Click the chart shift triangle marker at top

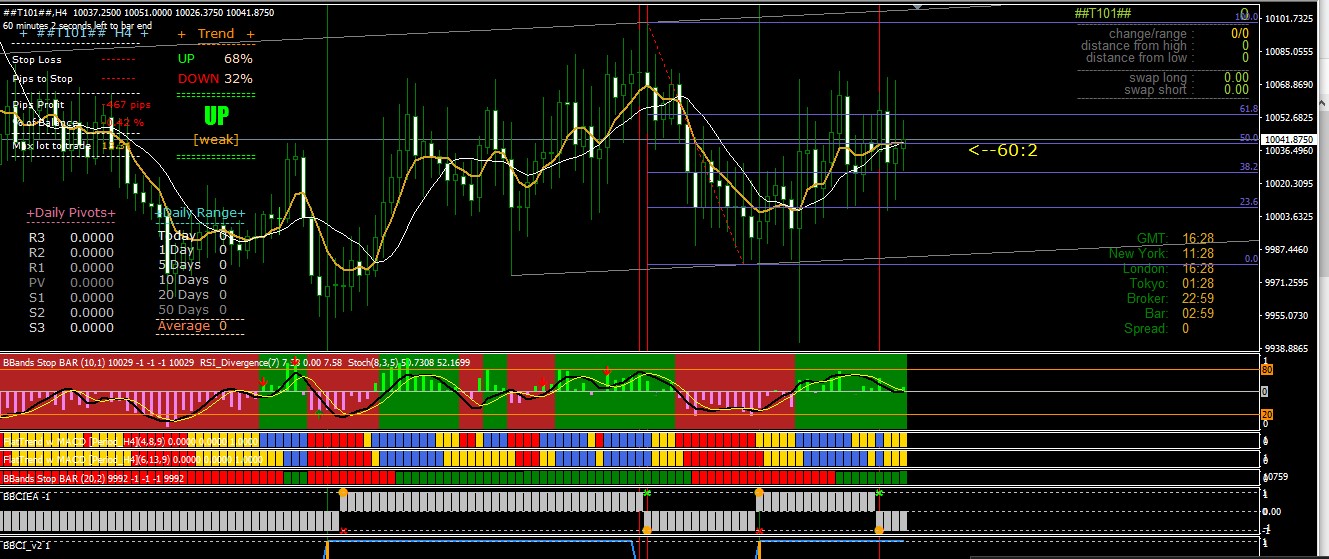tap(917, 6)
